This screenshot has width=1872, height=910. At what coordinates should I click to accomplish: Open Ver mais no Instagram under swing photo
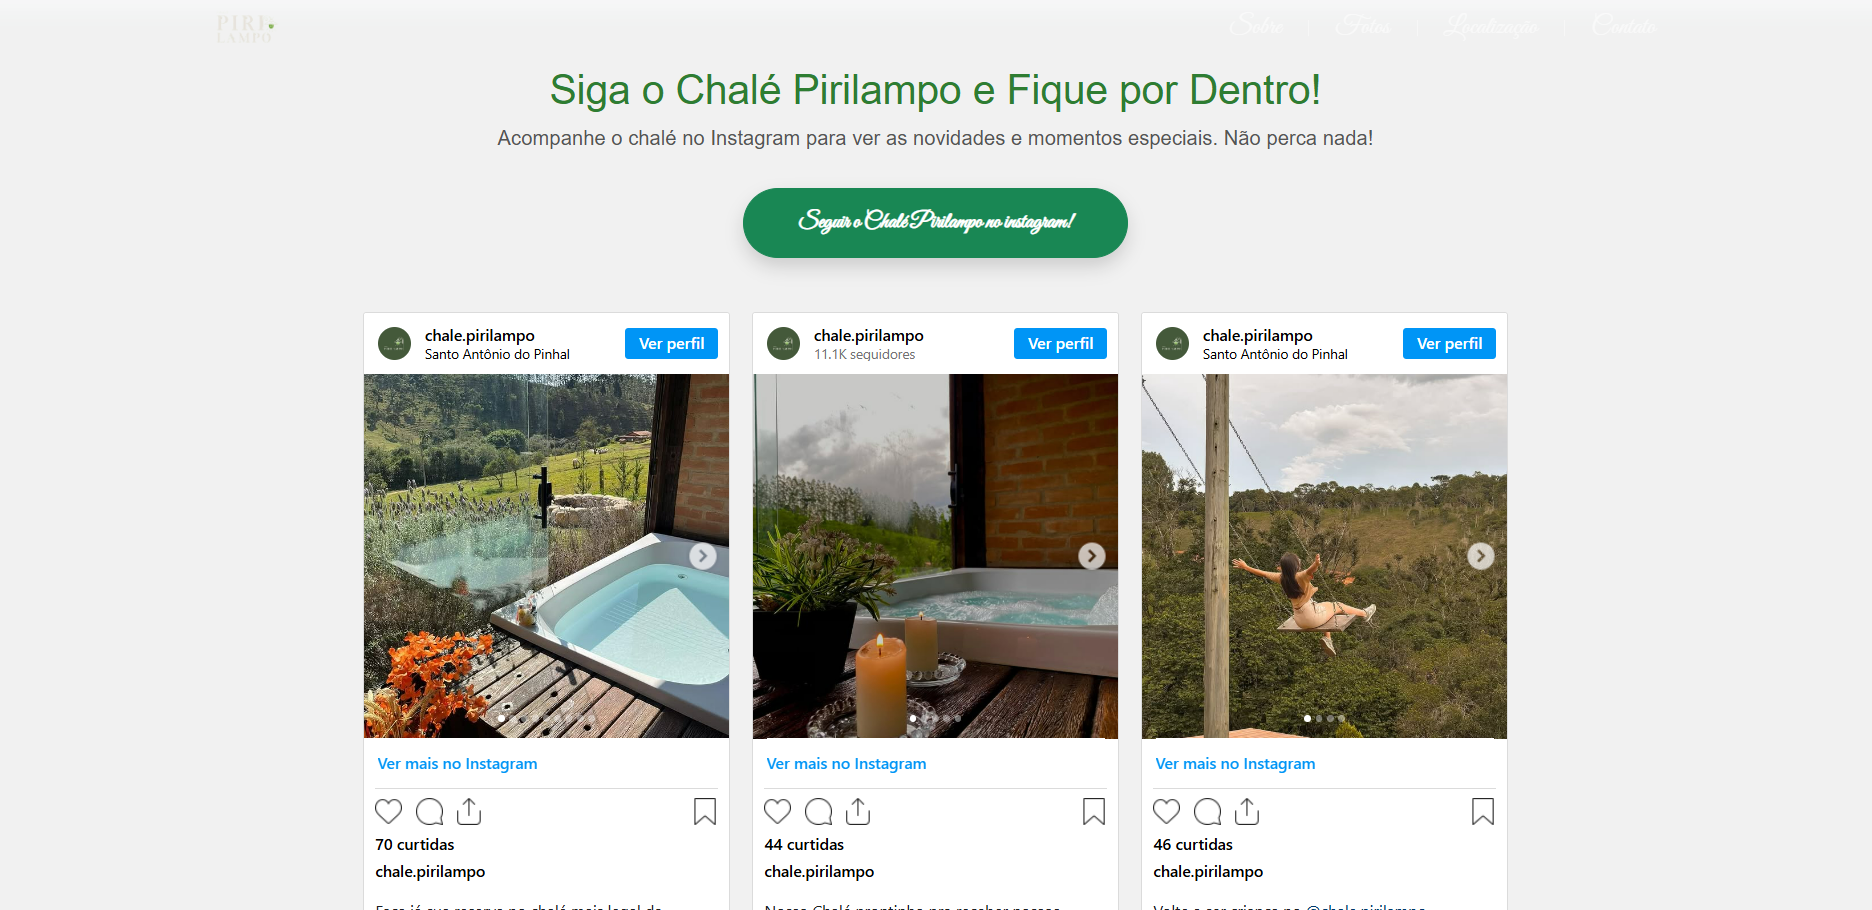[1235, 763]
